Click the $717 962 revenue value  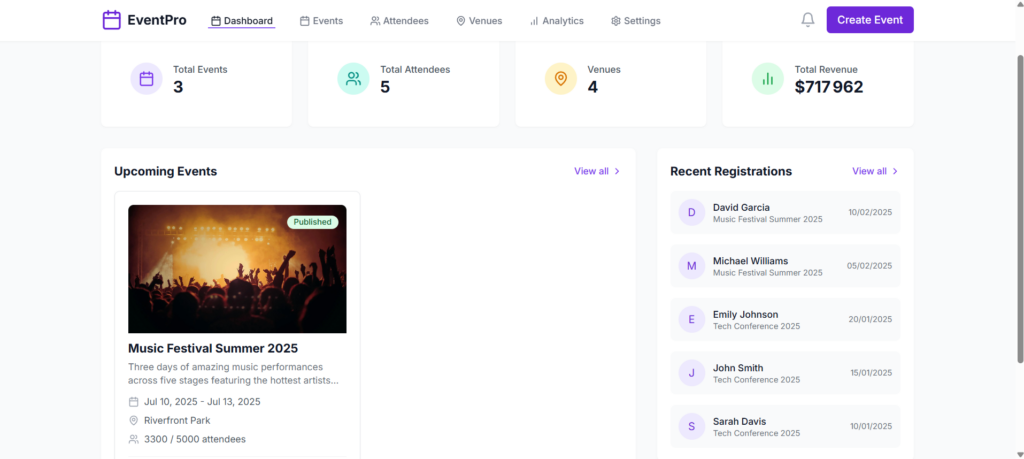click(x=829, y=87)
